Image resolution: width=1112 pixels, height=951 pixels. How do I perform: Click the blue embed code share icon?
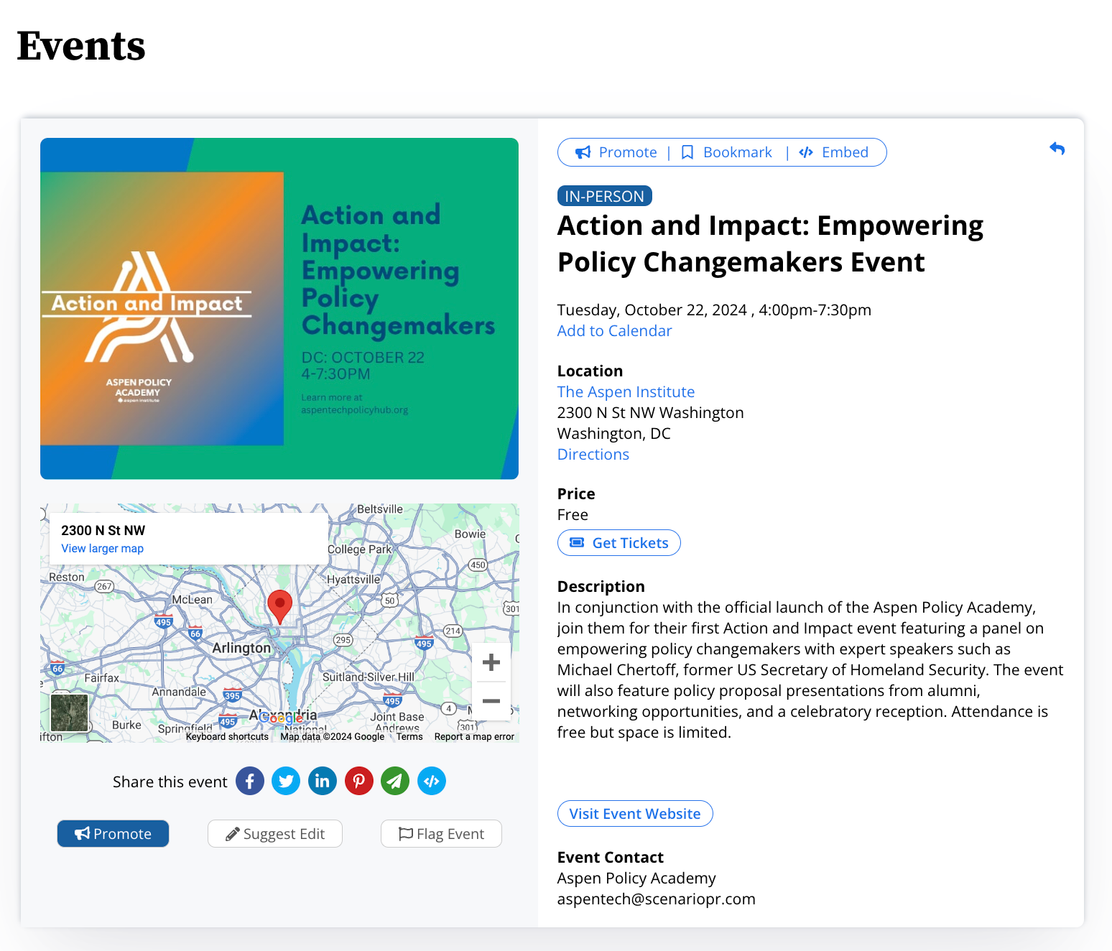[x=431, y=781]
